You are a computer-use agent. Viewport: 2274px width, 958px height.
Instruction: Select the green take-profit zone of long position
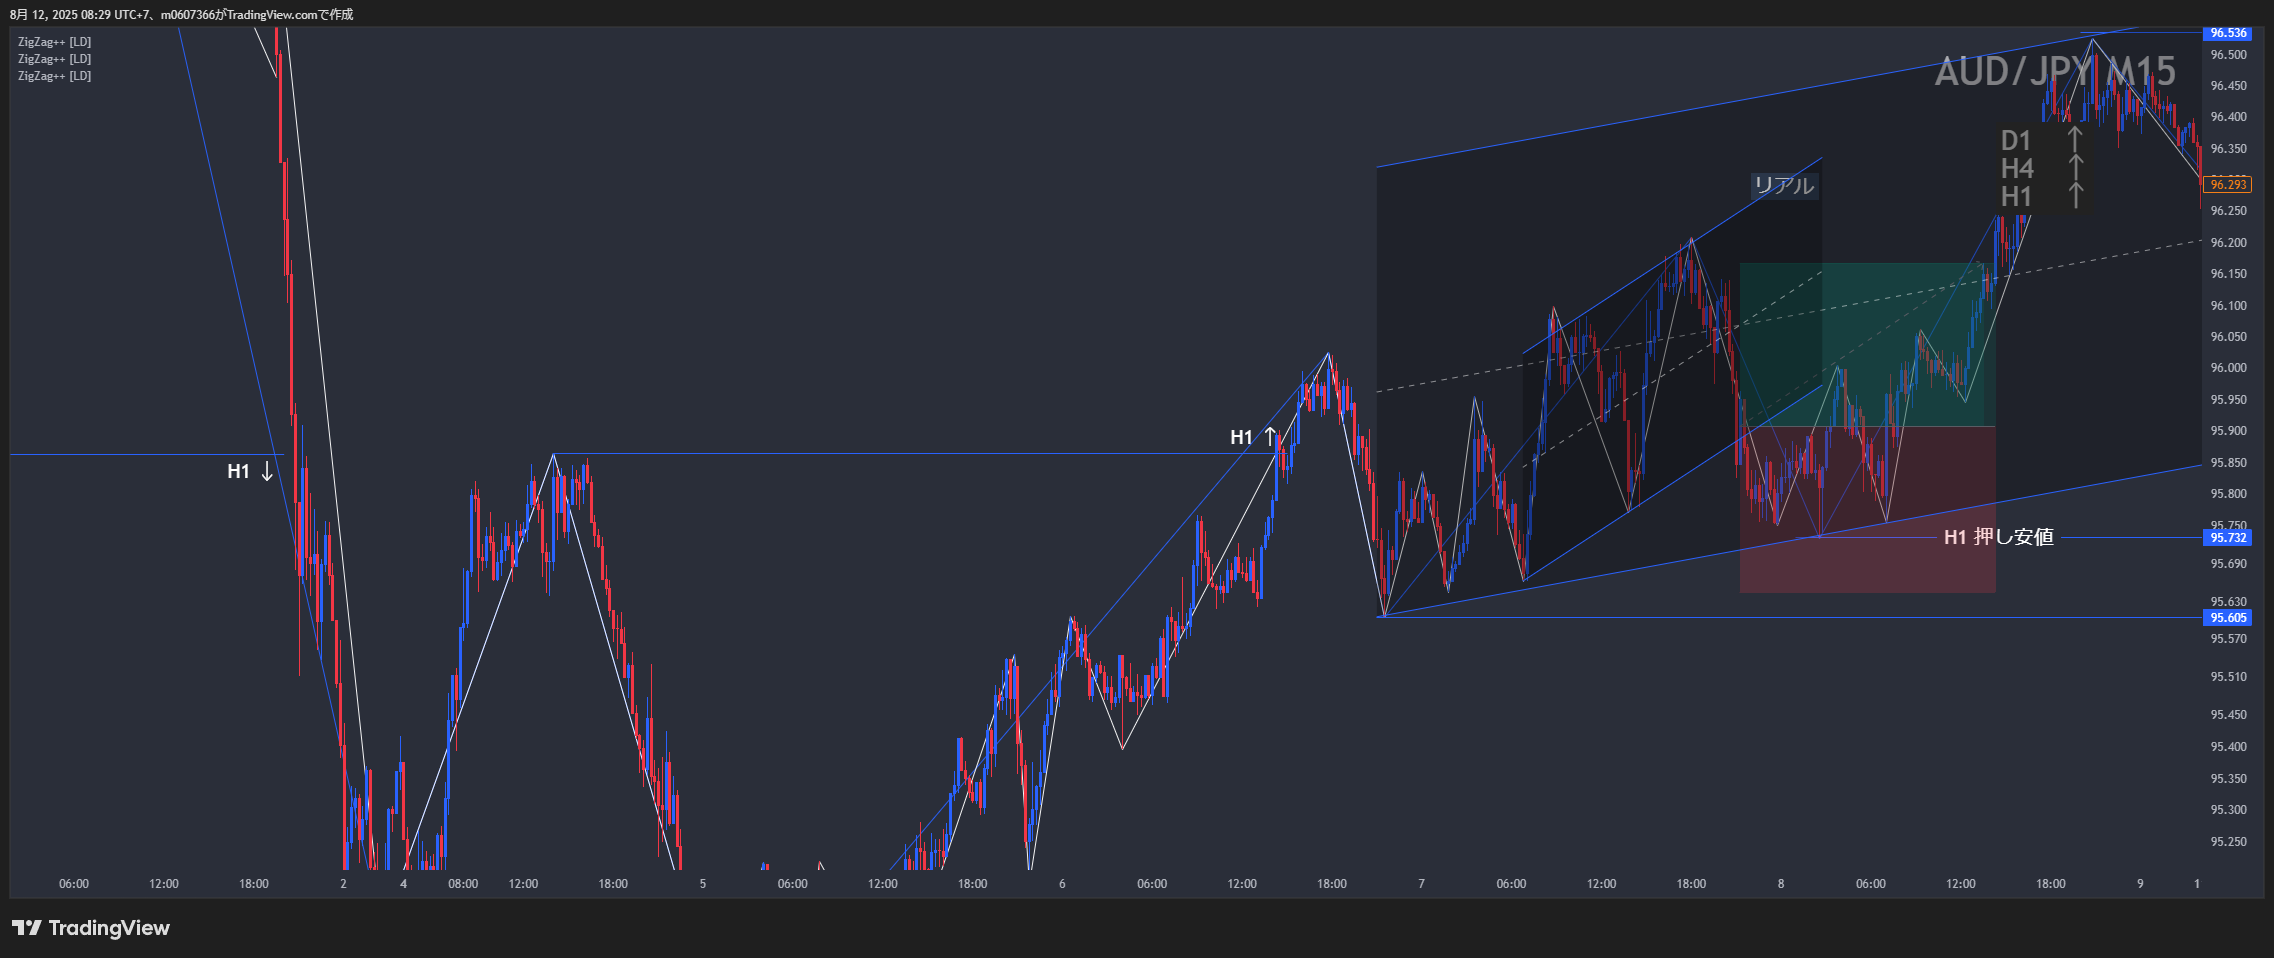pyautogui.click(x=1867, y=345)
